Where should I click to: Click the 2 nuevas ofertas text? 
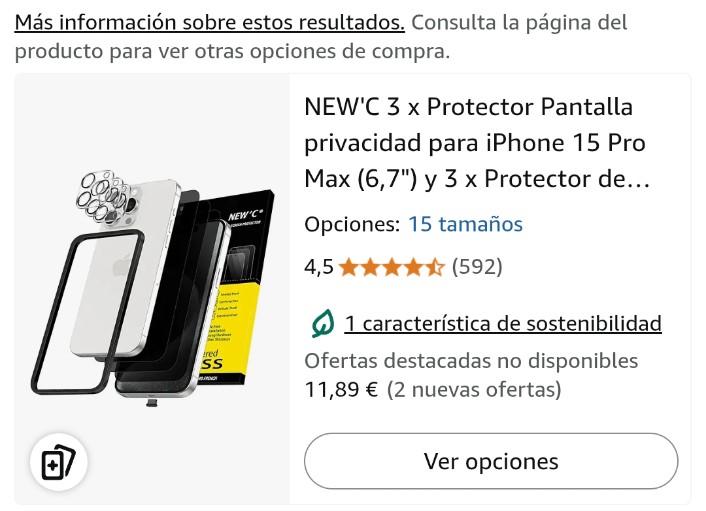click(x=474, y=389)
